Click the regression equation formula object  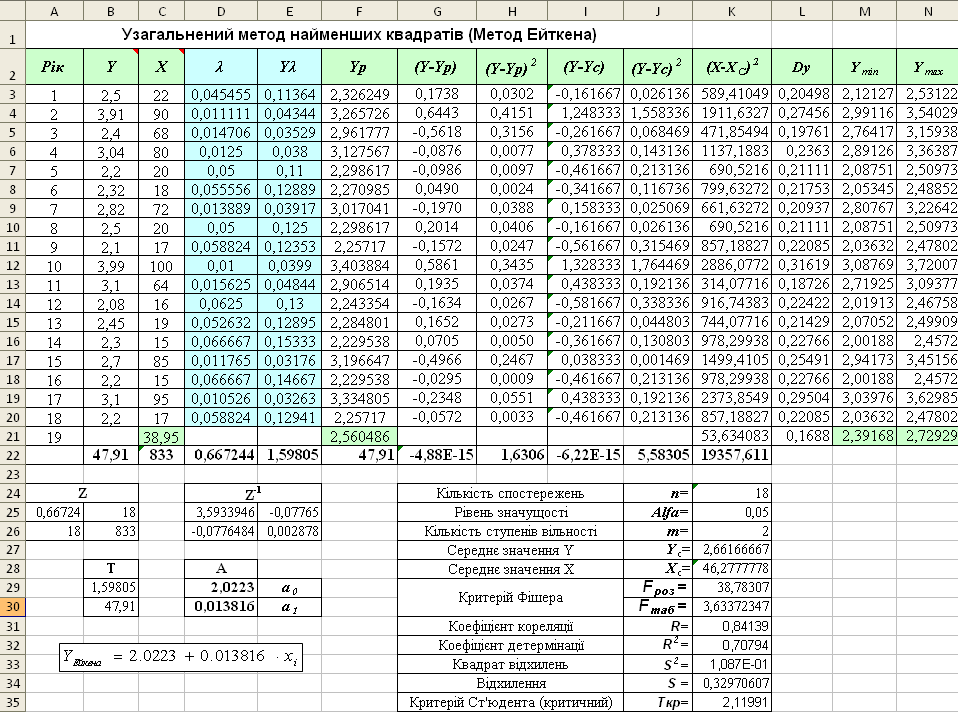click(x=181, y=657)
